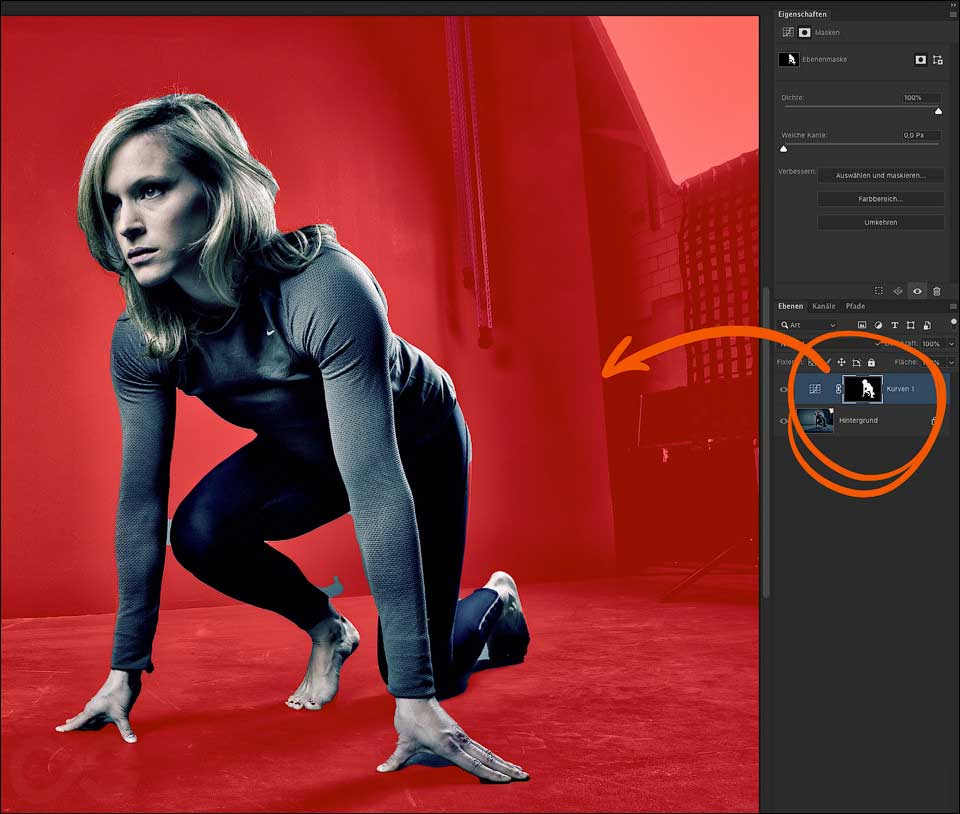
Task: Select the Hintergrund layer thumbnail
Action: (815, 420)
